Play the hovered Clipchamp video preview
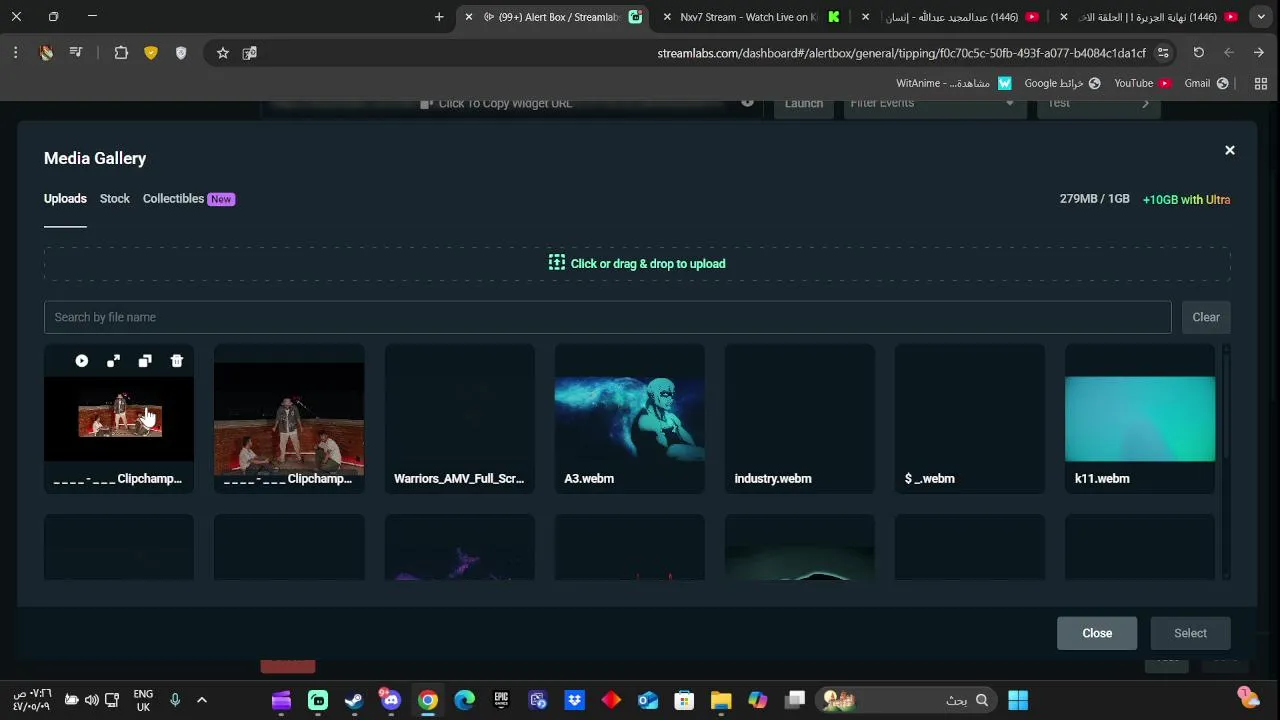 coord(82,361)
